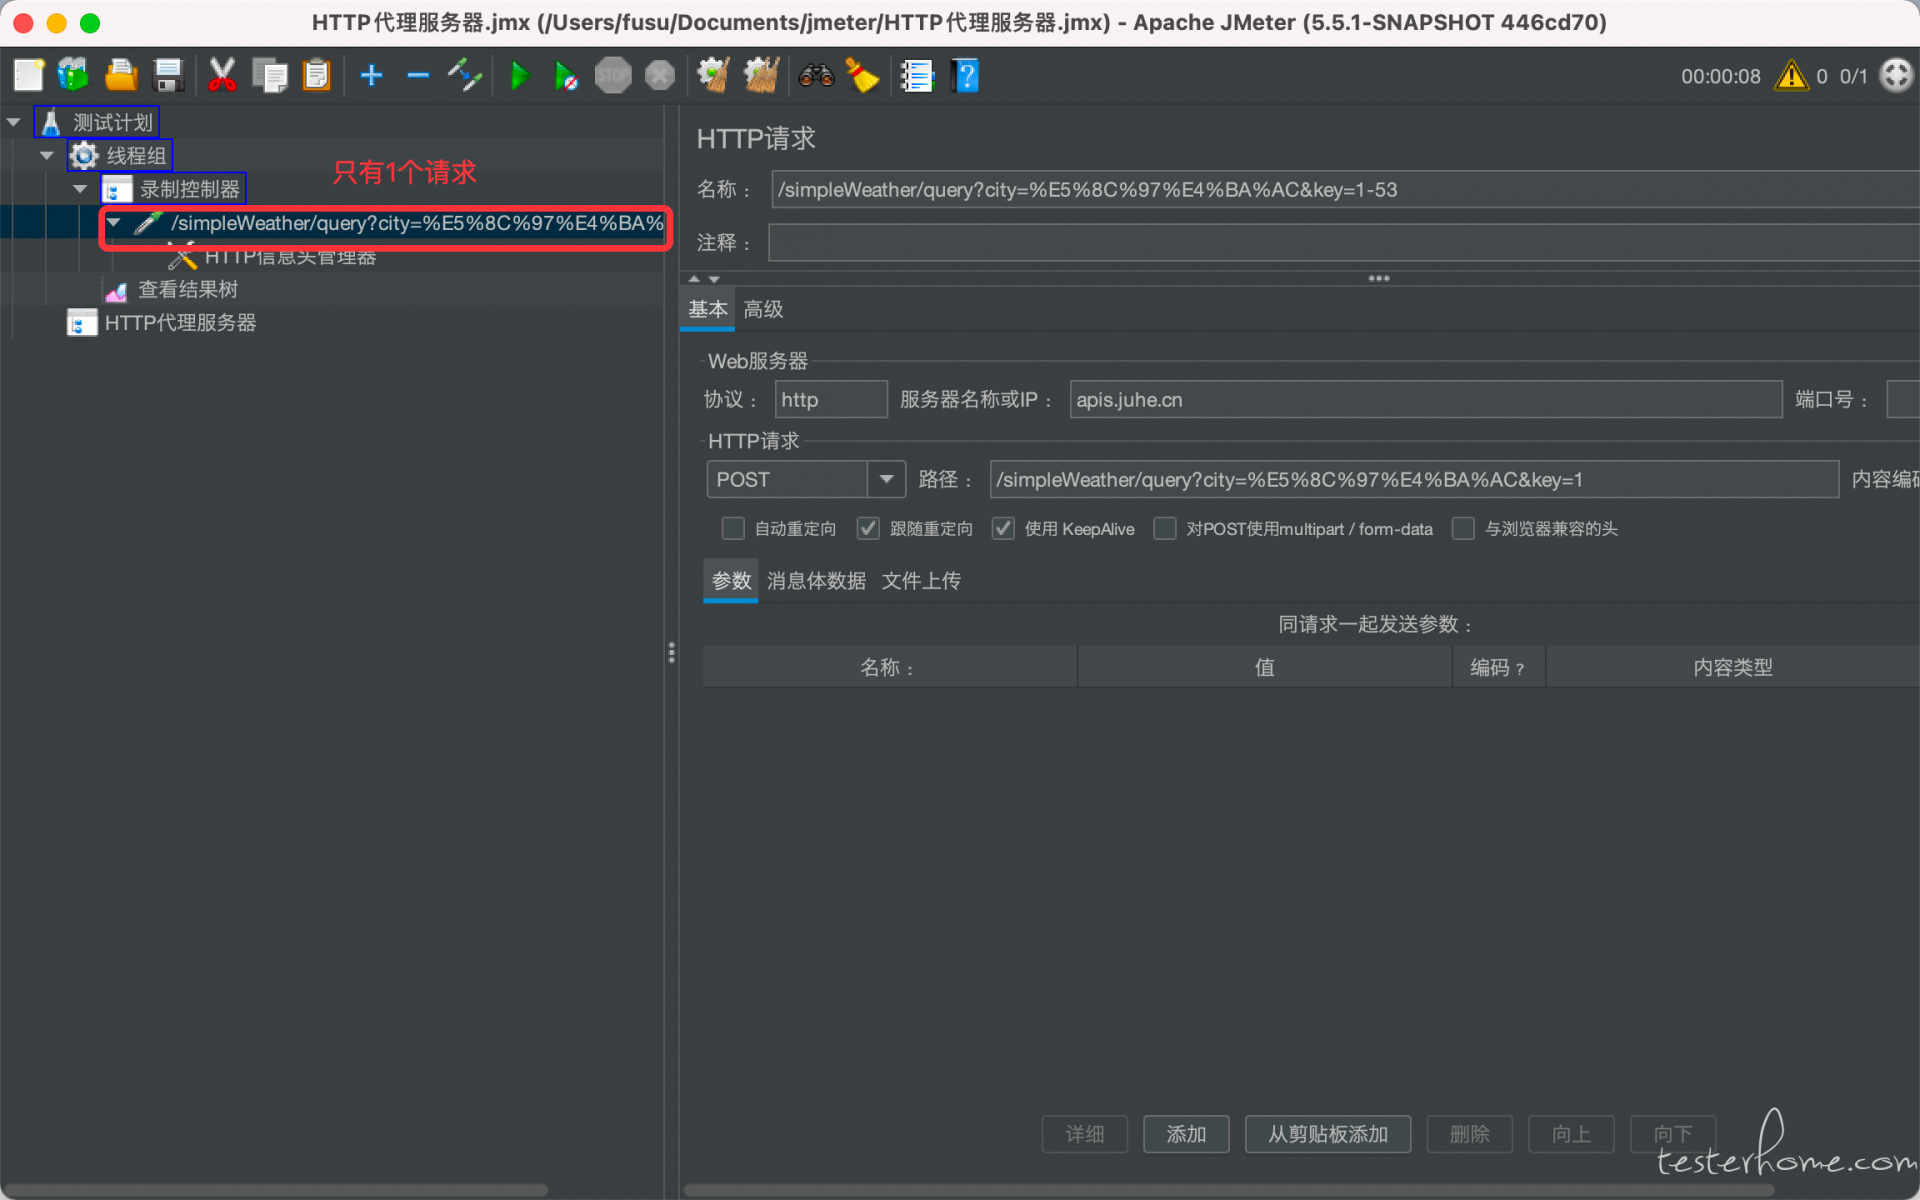The image size is (1920, 1200).
Task: Click the Clear all results icon
Action: 761,75
